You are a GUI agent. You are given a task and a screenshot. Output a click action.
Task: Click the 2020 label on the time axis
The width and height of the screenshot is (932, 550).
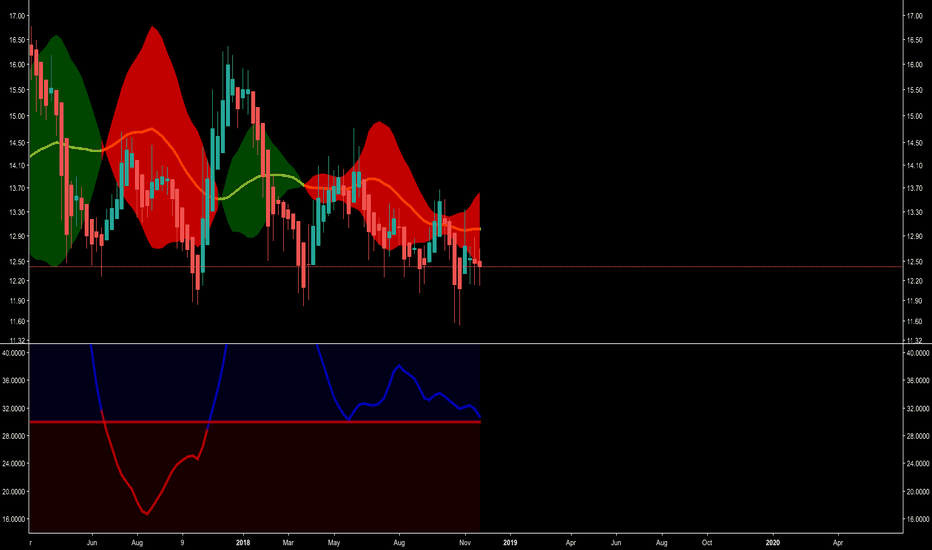[x=773, y=542]
